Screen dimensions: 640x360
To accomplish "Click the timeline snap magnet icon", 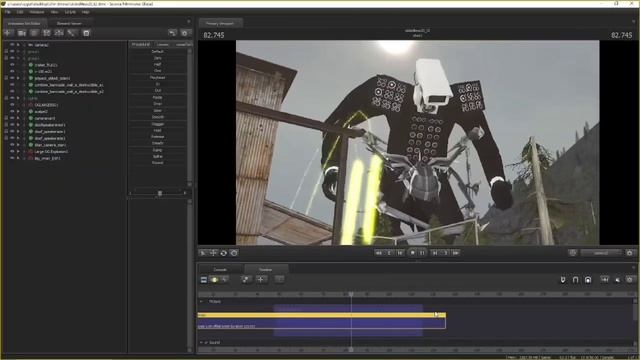I will pos(575,280).
